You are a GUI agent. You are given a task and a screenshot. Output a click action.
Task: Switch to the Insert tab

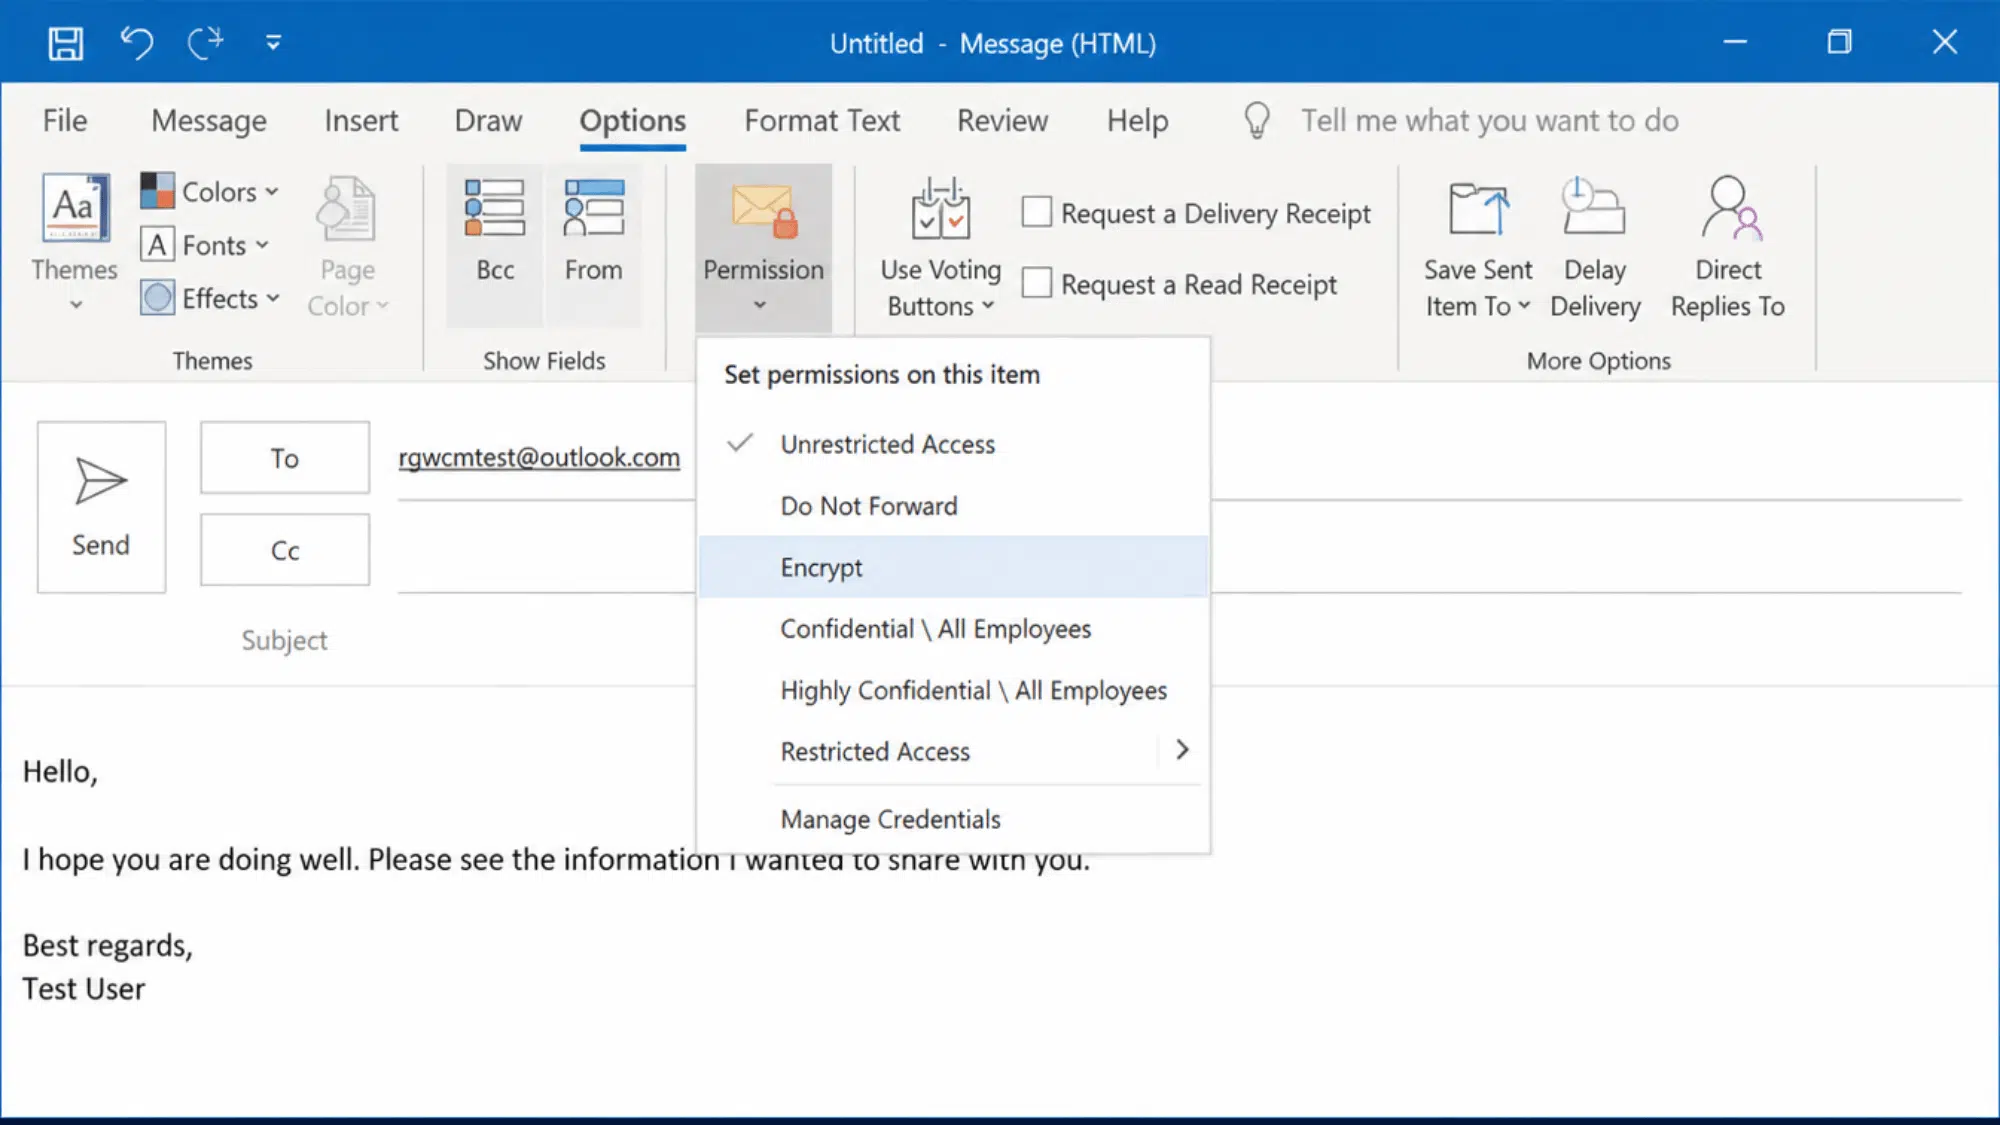coord(361,121)
